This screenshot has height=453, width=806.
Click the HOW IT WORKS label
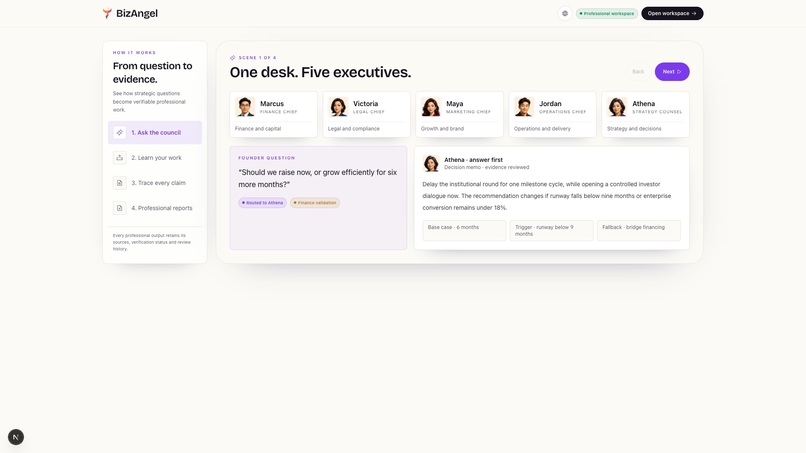click(134, 52)
